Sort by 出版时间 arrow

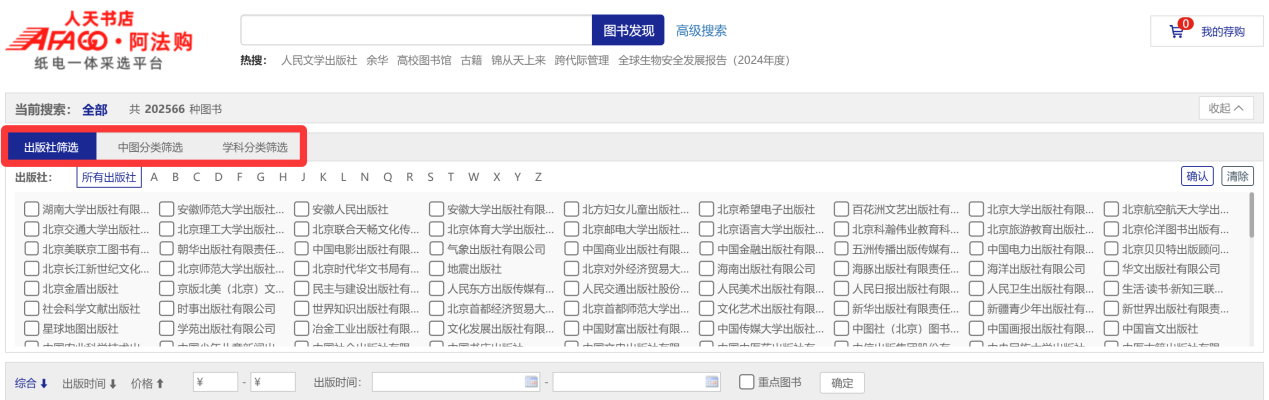coord(112,383)
